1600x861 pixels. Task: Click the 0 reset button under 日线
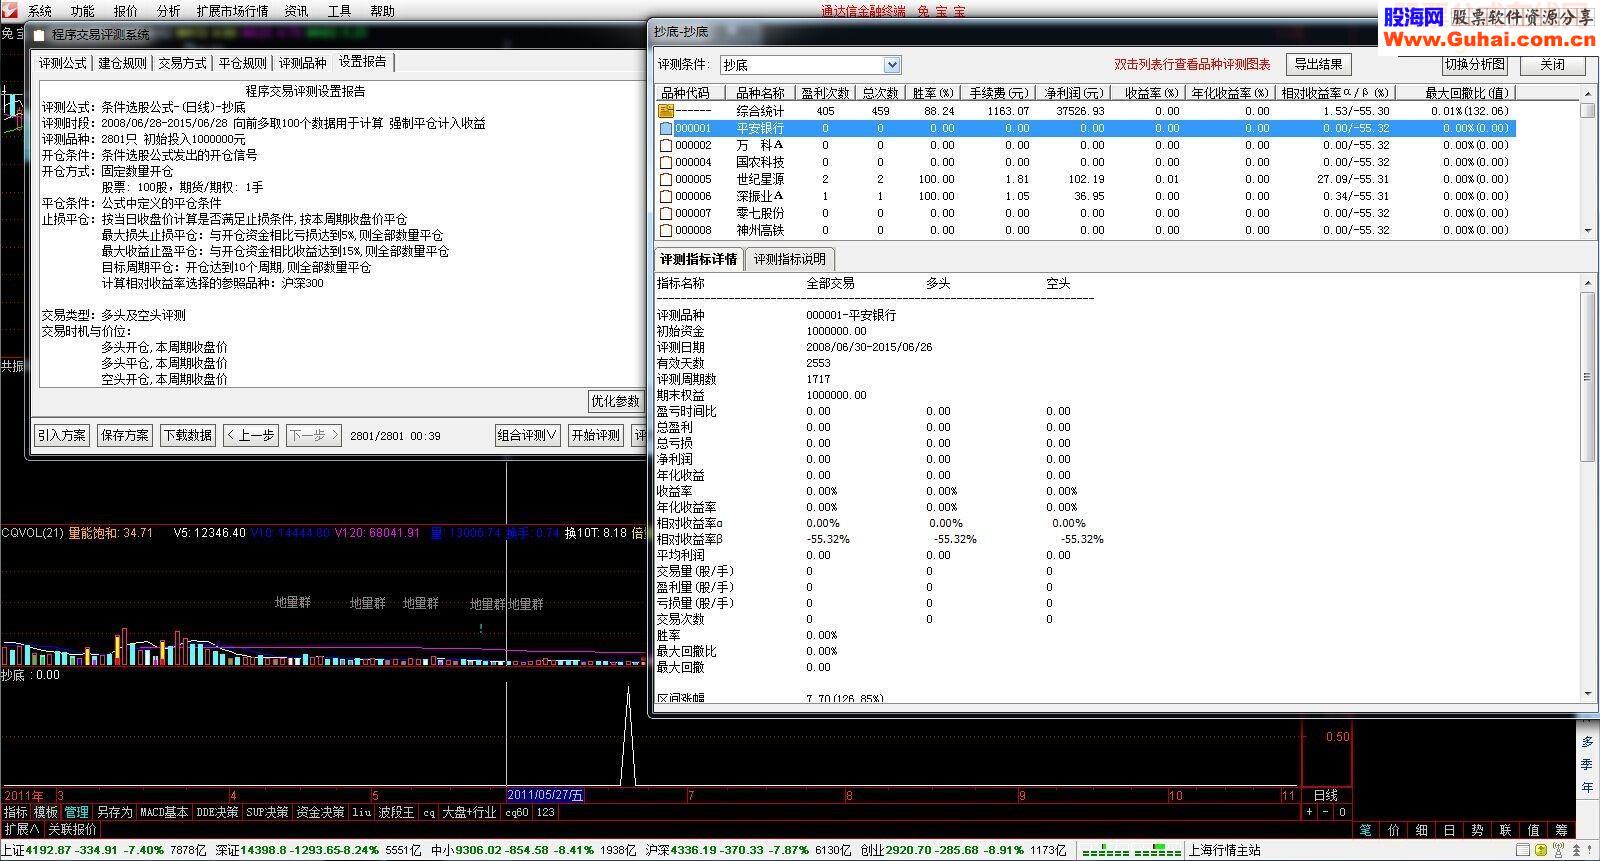click(1342, 812)
